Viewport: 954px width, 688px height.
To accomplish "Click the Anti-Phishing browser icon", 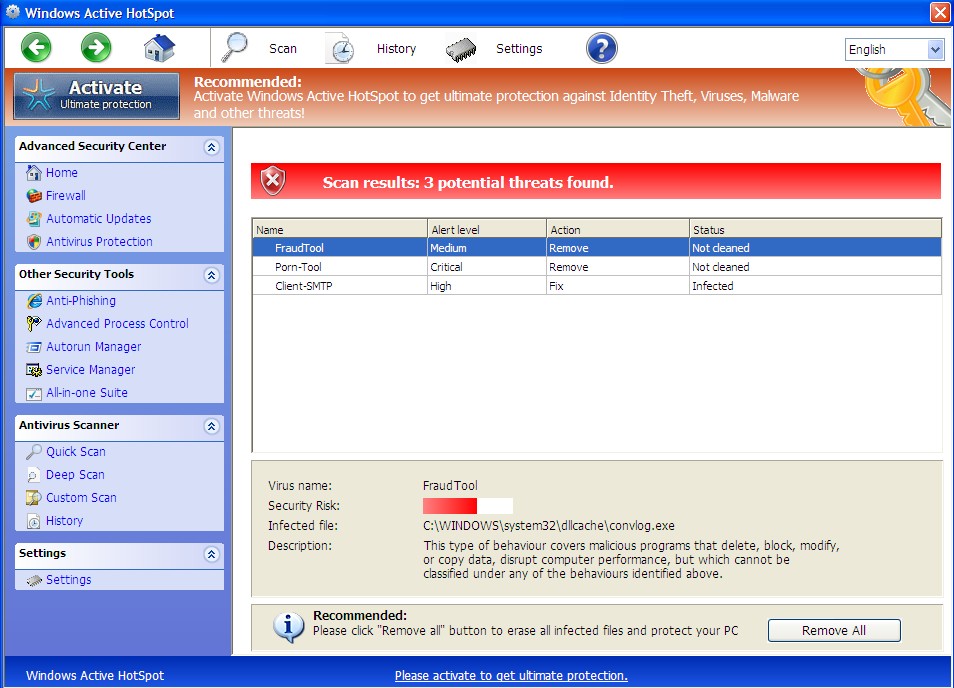I will (34, 301).
